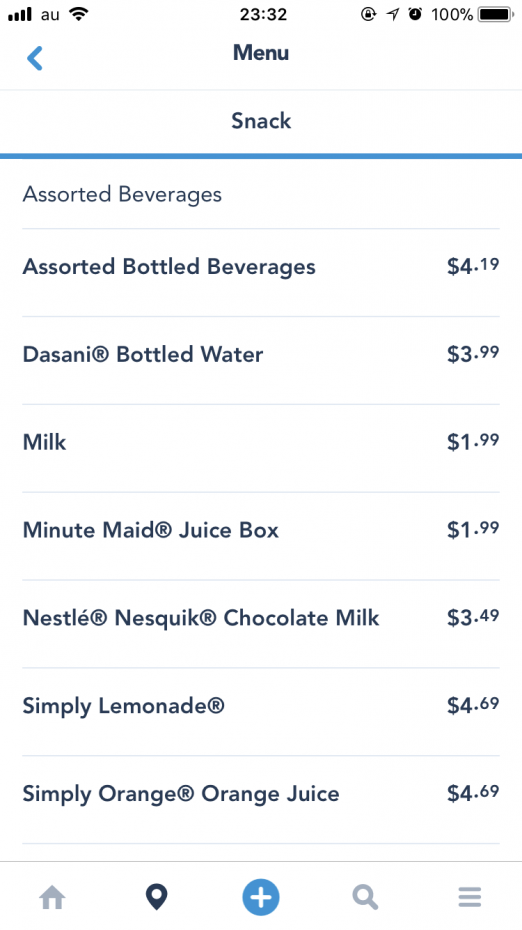This screenshot has height=930, width=522.
Task: Select Simply Orange Orange Juice
Action: (261, 799)
